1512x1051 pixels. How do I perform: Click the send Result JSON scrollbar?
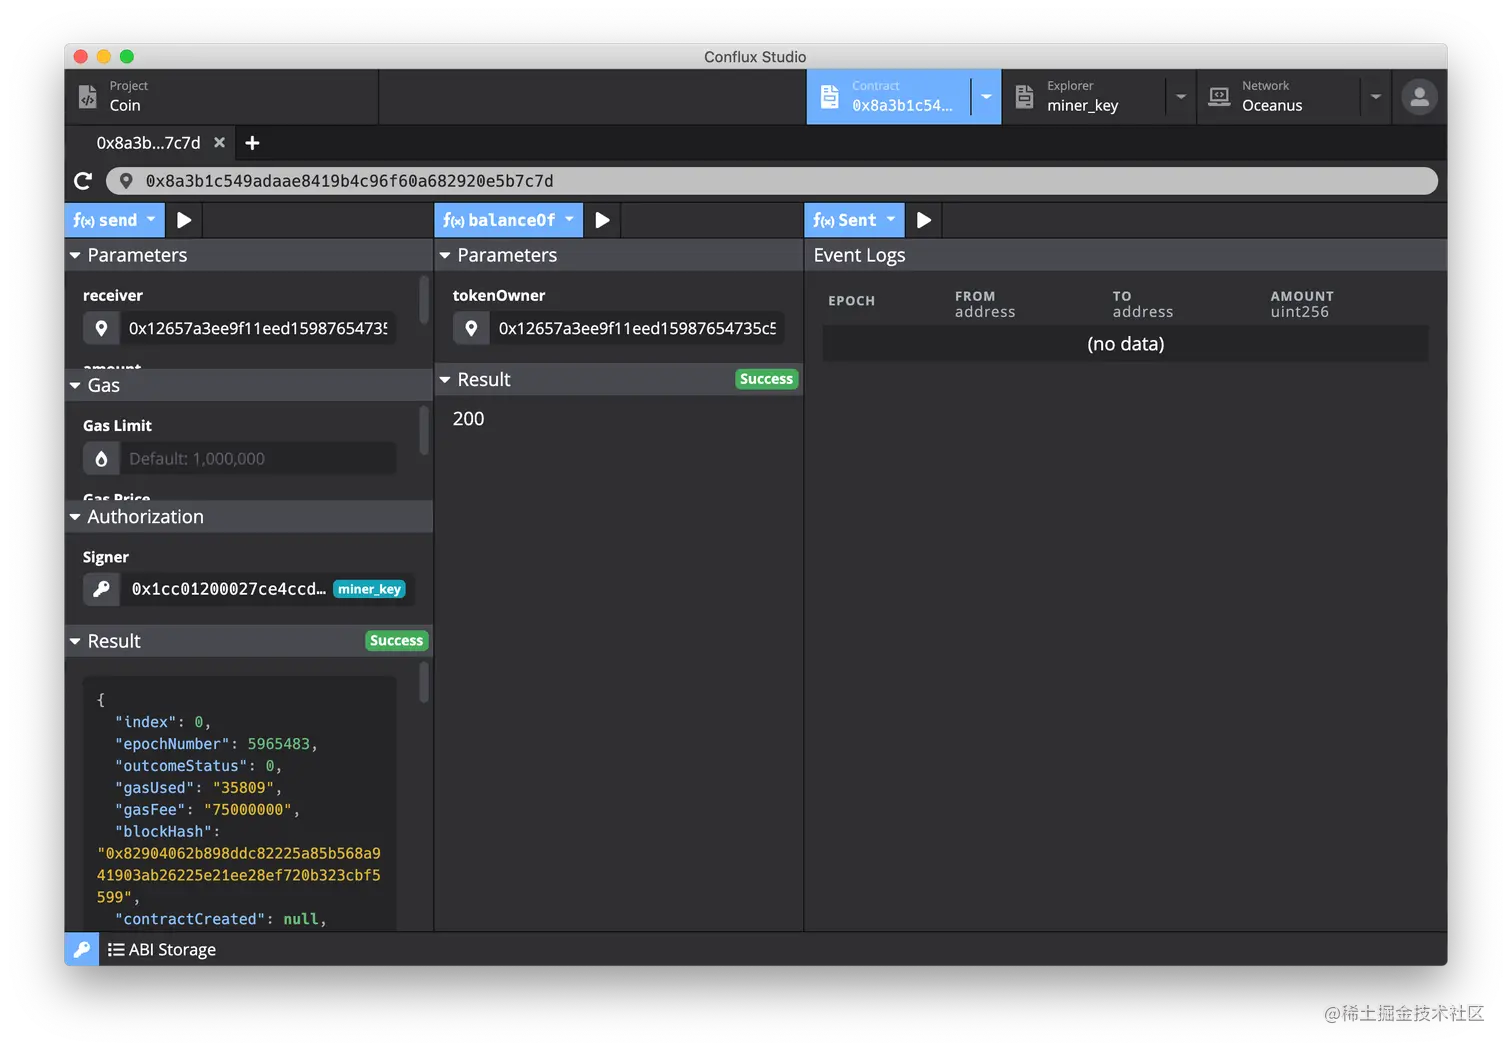point(424,682)
